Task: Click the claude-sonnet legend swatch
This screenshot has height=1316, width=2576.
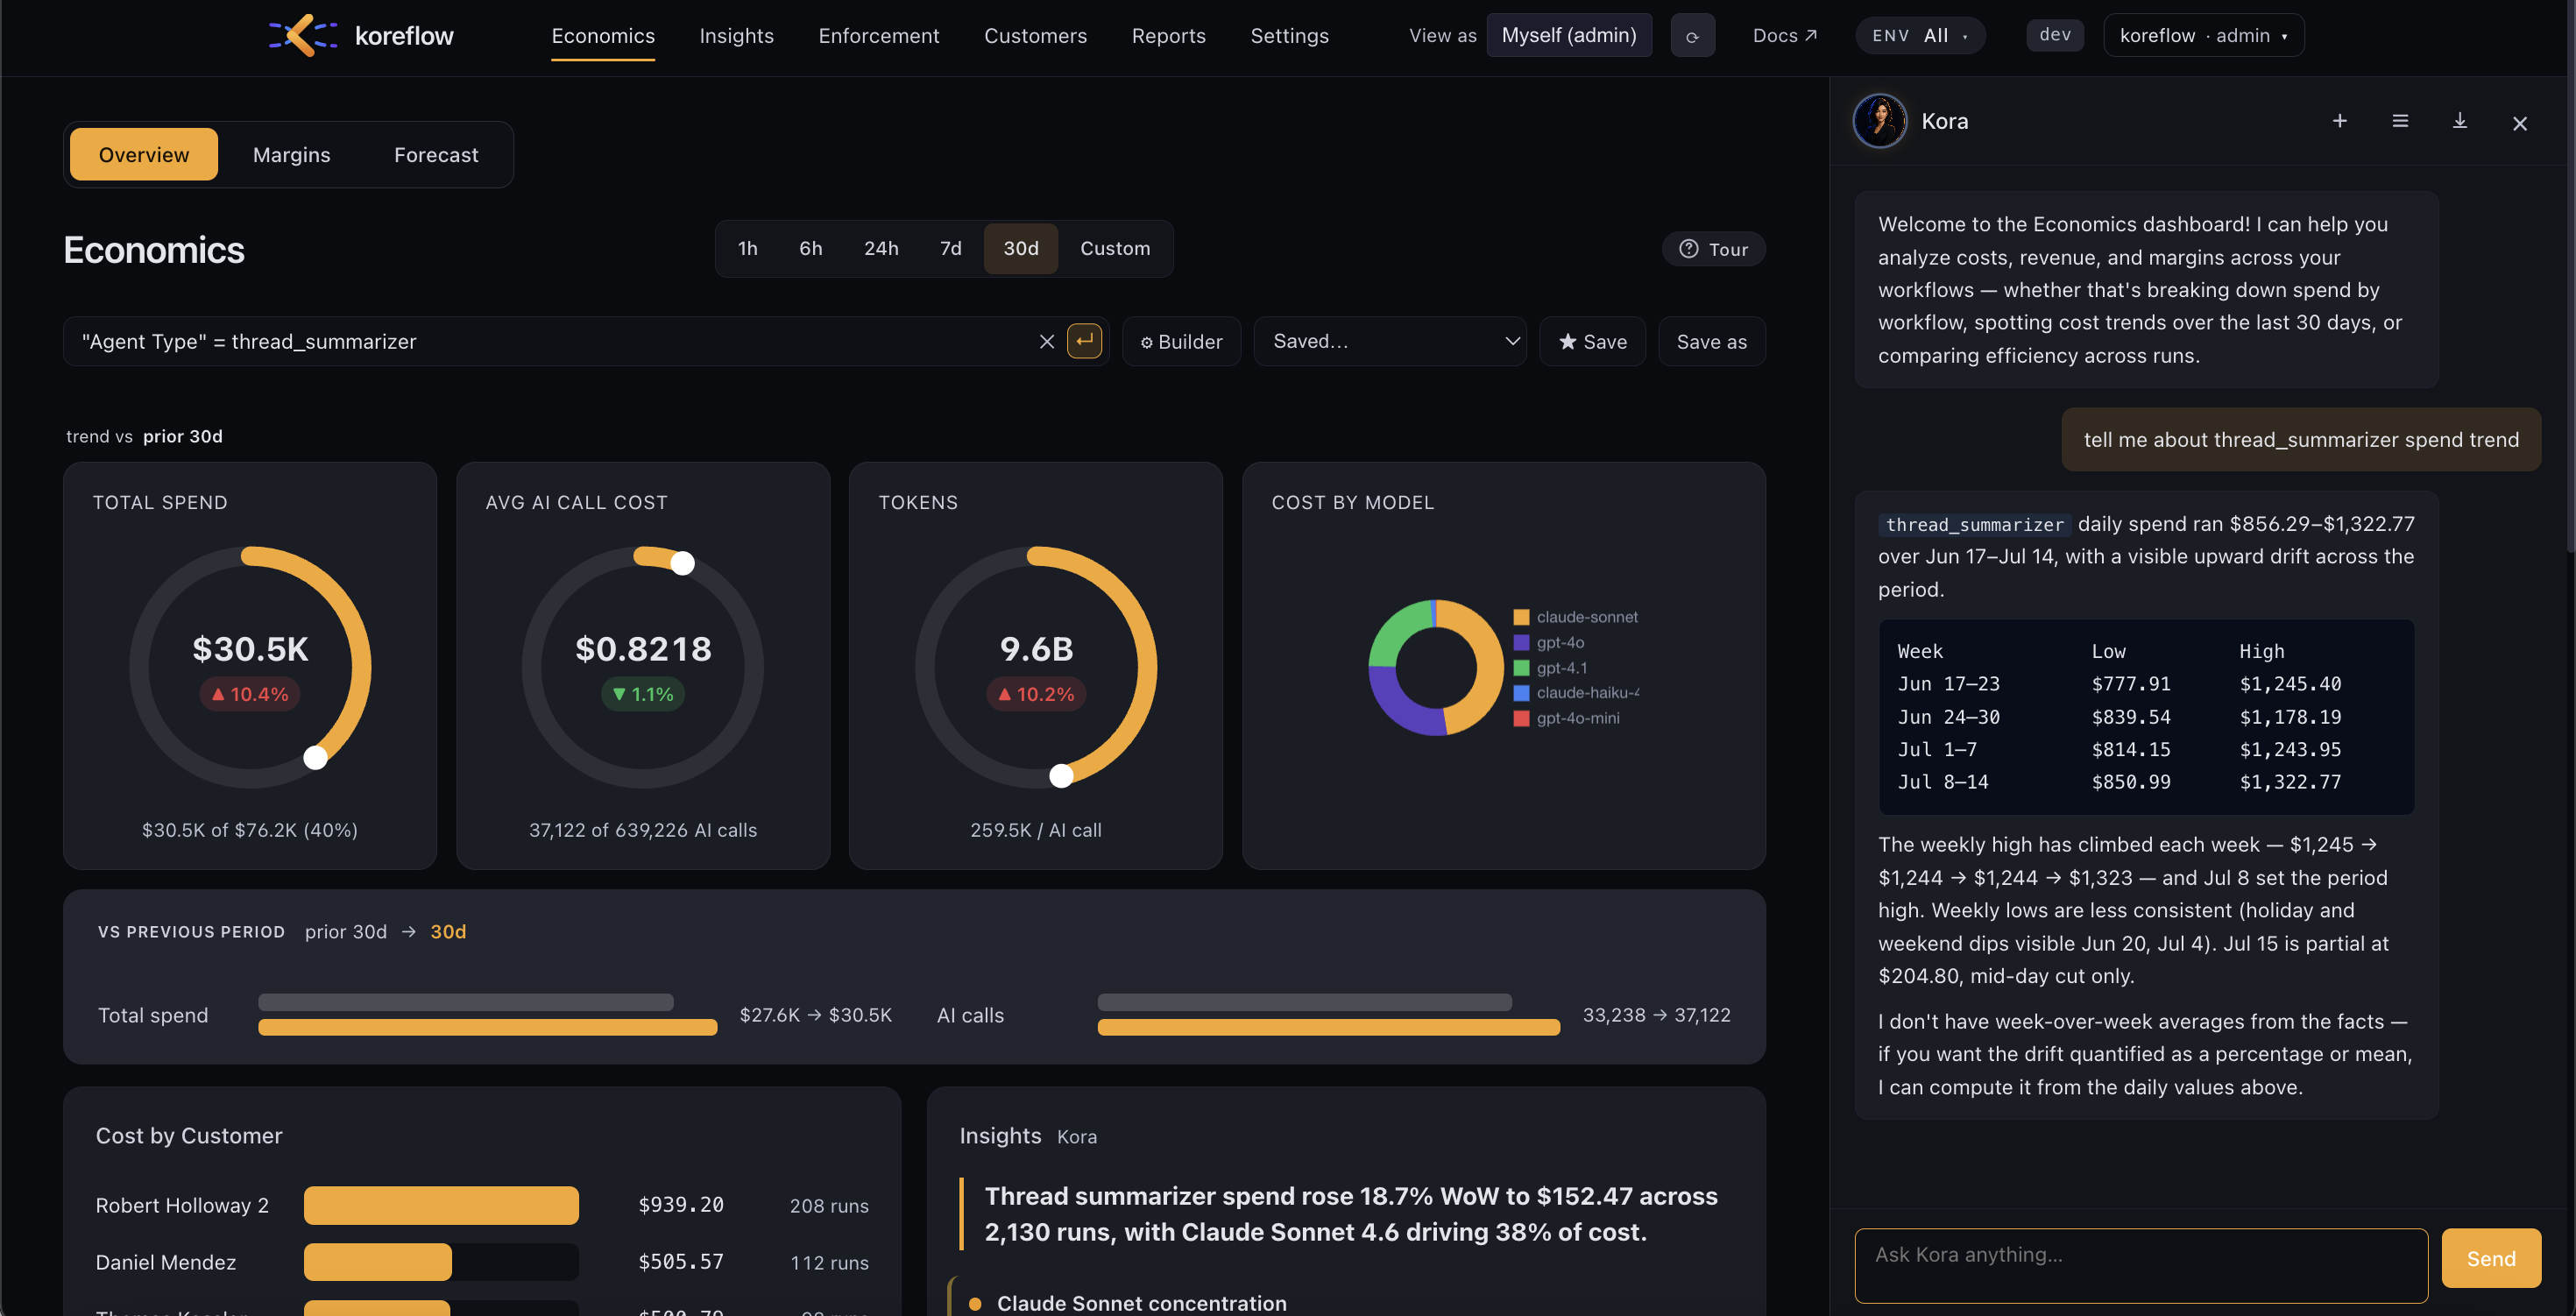Action: [1521, 618]
